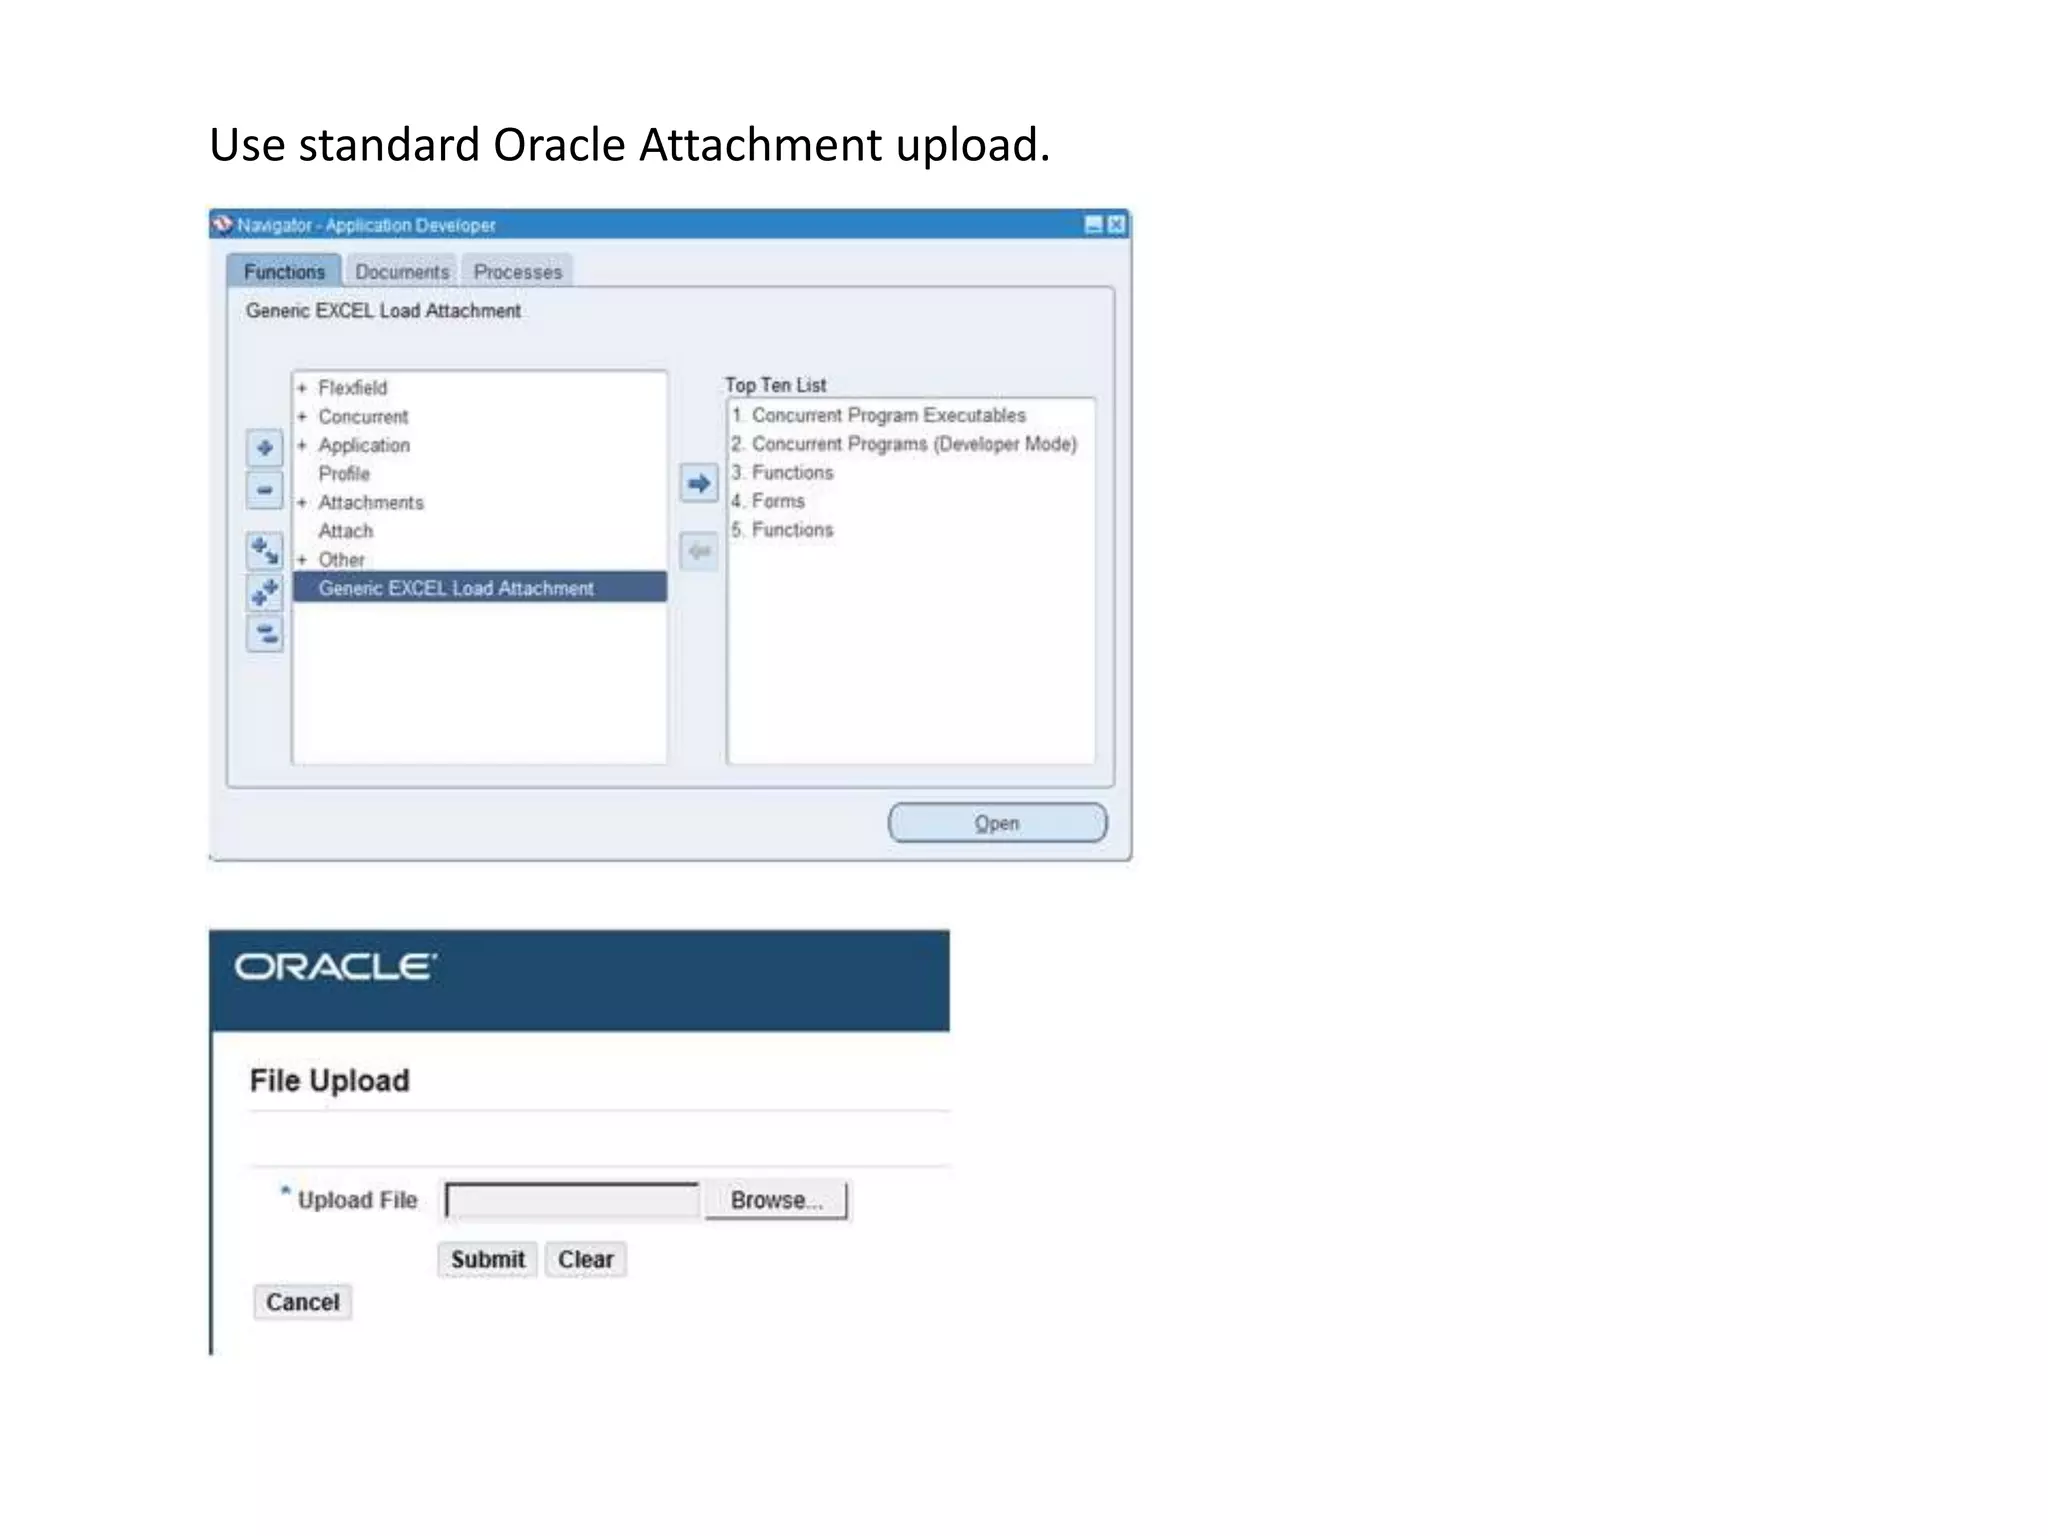The height and width of the screenshot is (1536, 2048).
Task: Click the Browse... button
Action: pyautogui.click(x=776, y=1200)
